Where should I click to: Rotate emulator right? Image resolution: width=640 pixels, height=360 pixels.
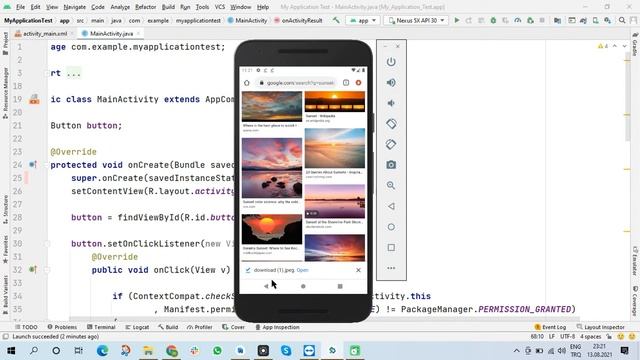tap(391, 144)
